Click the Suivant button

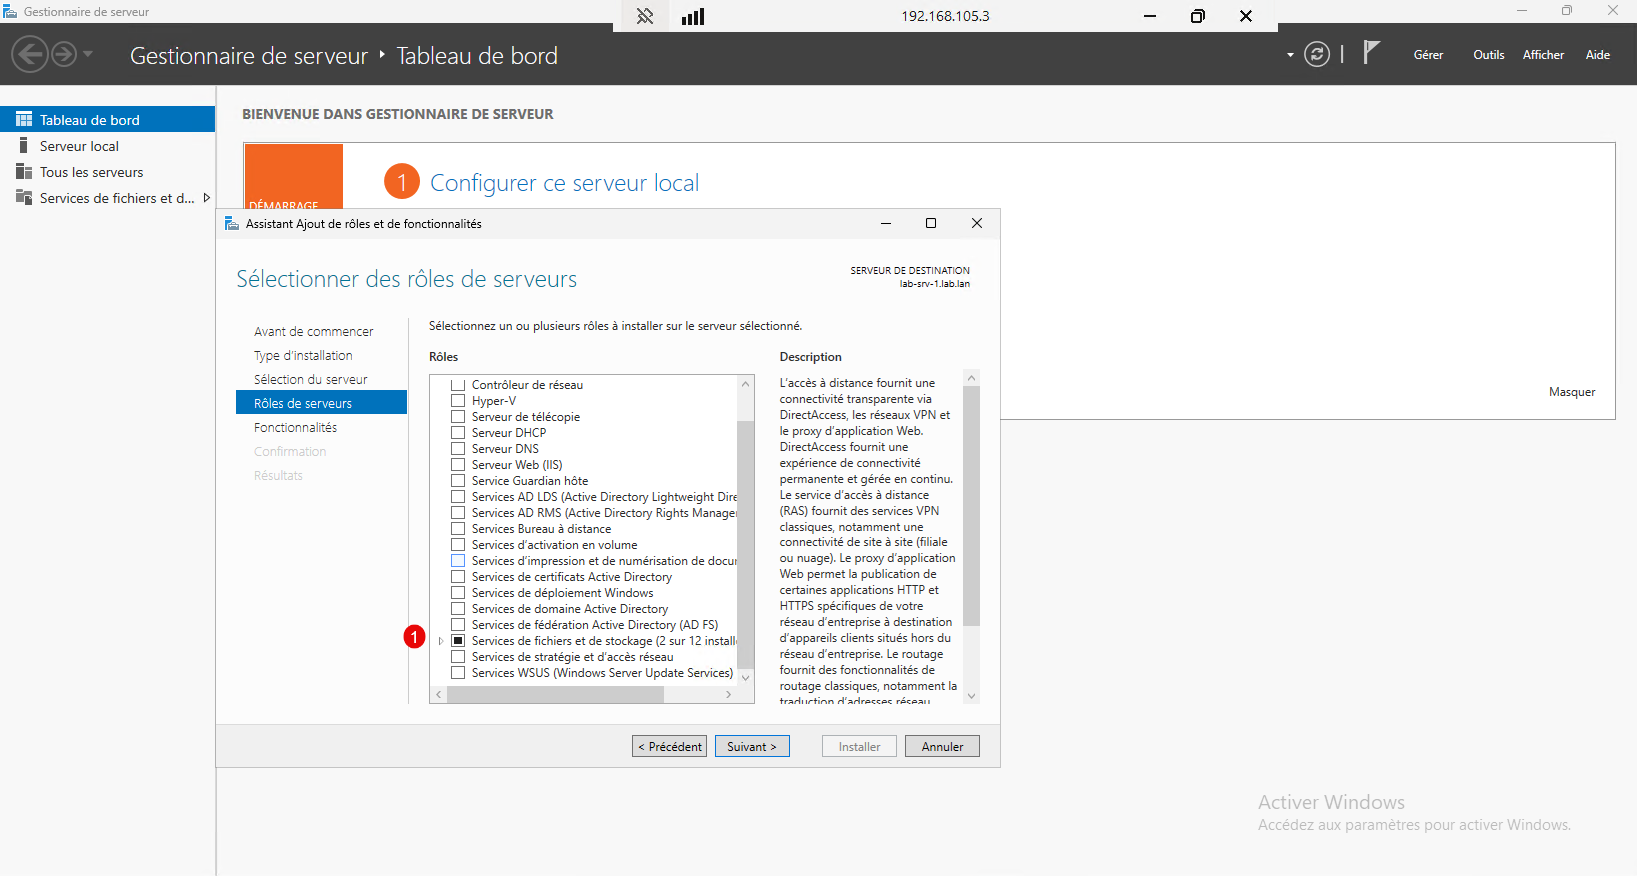point(752,747)
